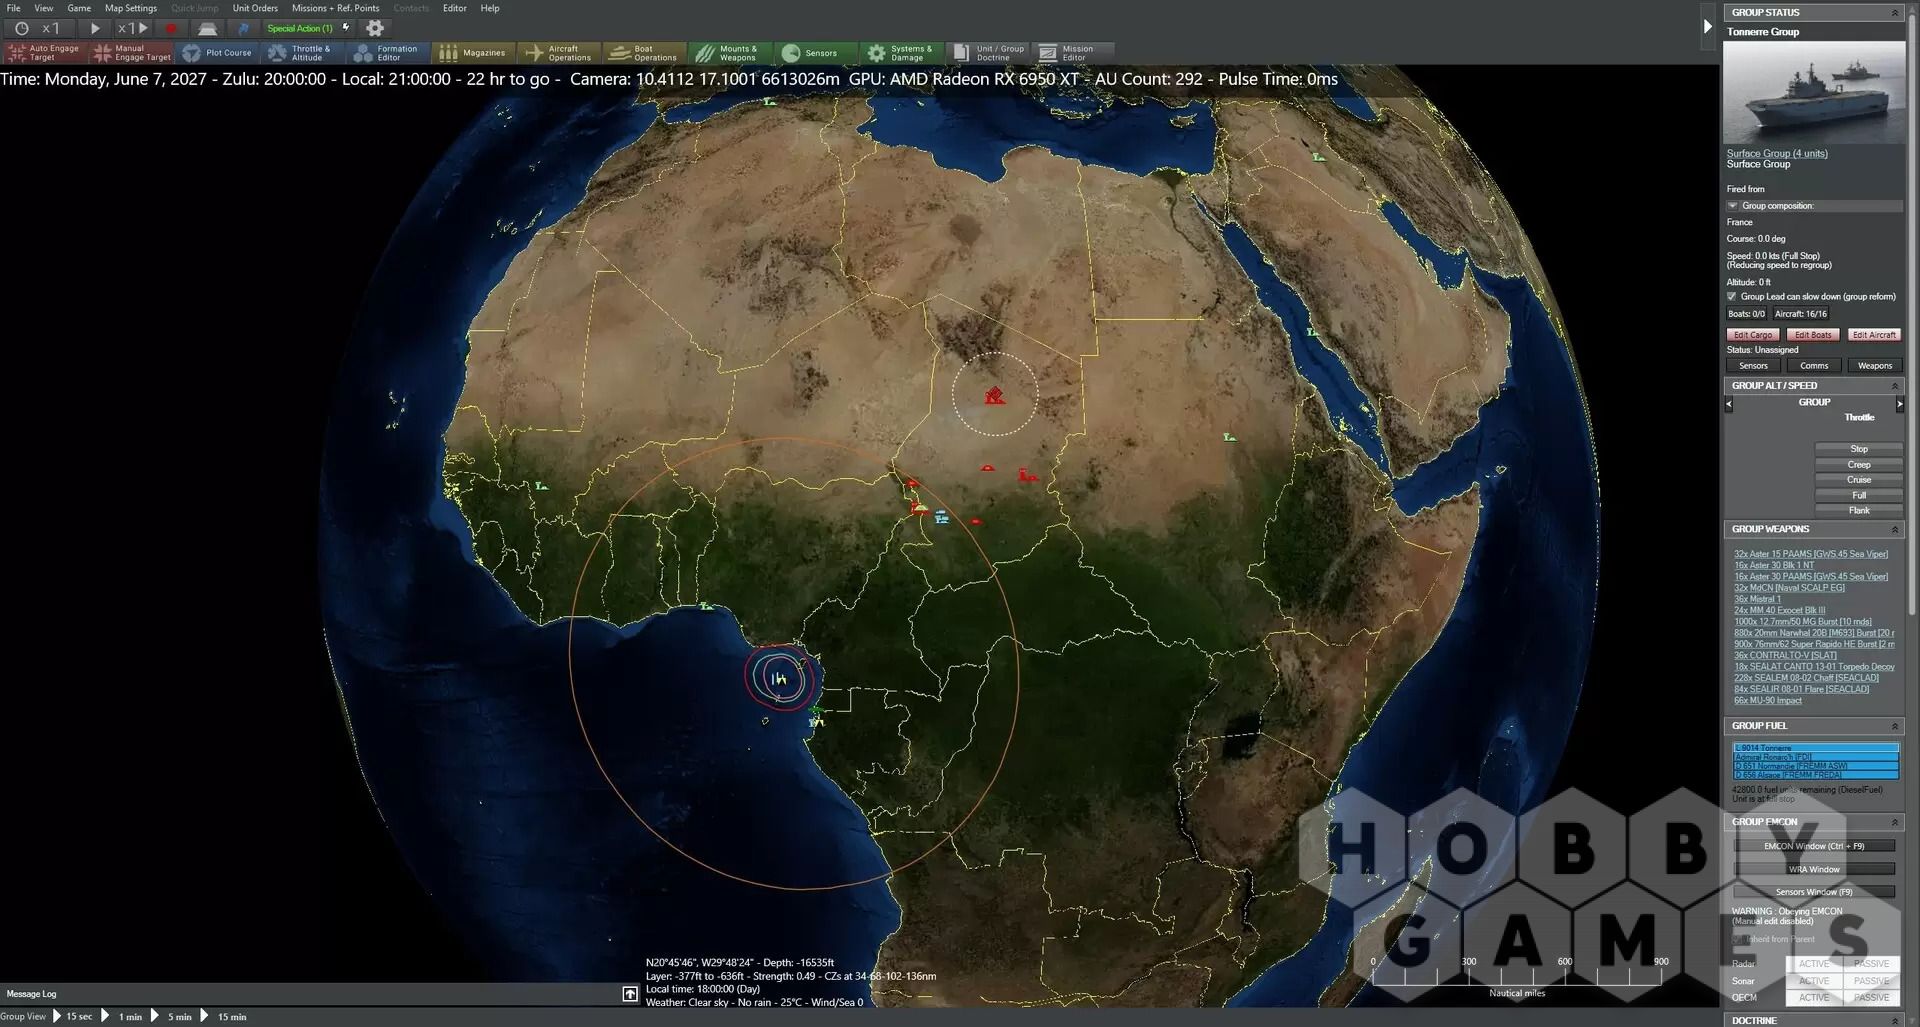Set throttle to Flank
This screenshot has width=1920, height=1027.
[1859, 511]
